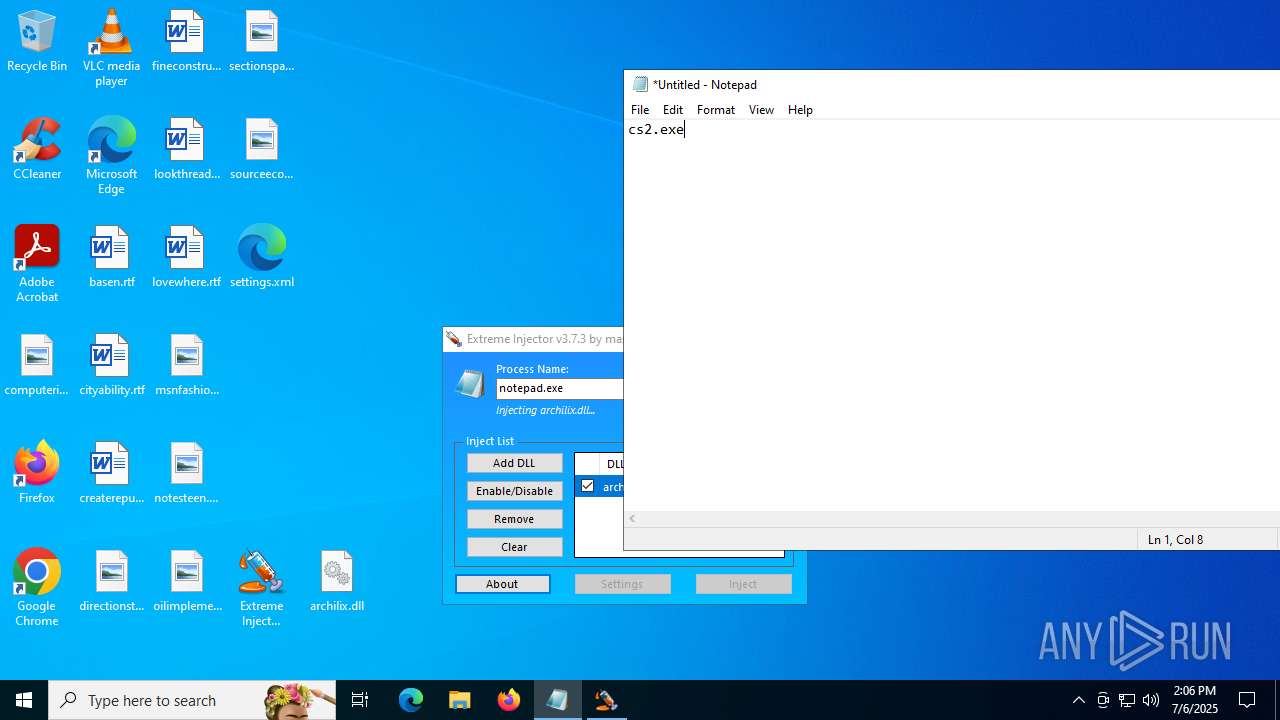Open the notification center
The height and width of the screenshot is (720, 1280).
click(1247, 700)
